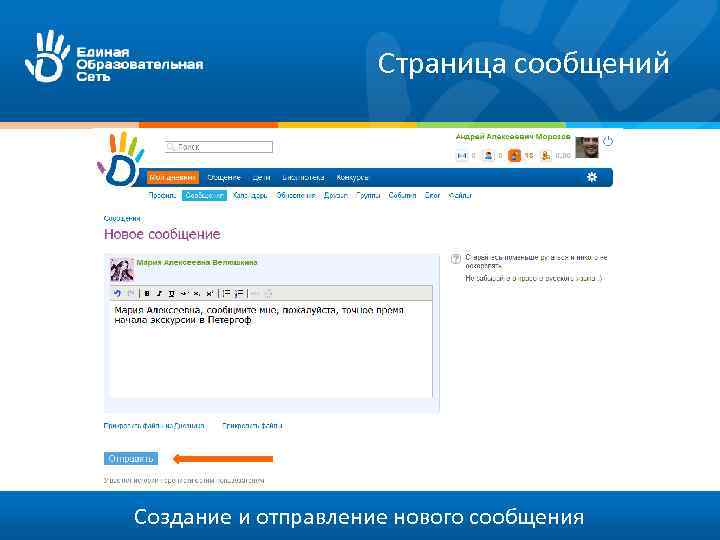Open the friends counter icon showing 0

tap(488, 156)
